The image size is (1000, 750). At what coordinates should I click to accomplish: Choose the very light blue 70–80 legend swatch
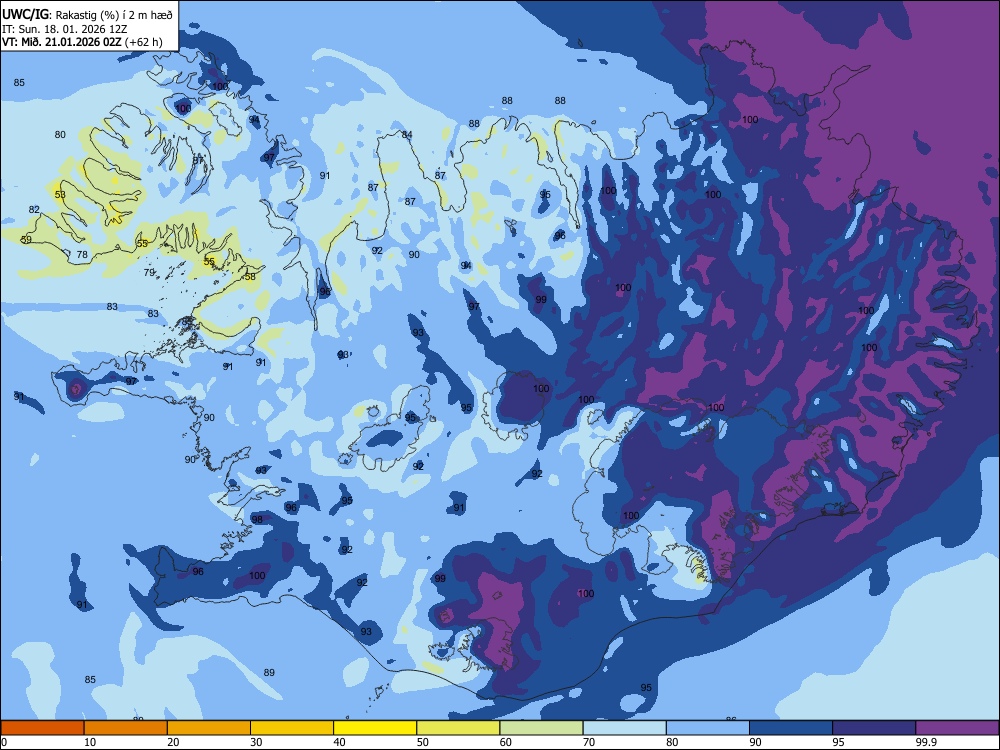(624, 728)
